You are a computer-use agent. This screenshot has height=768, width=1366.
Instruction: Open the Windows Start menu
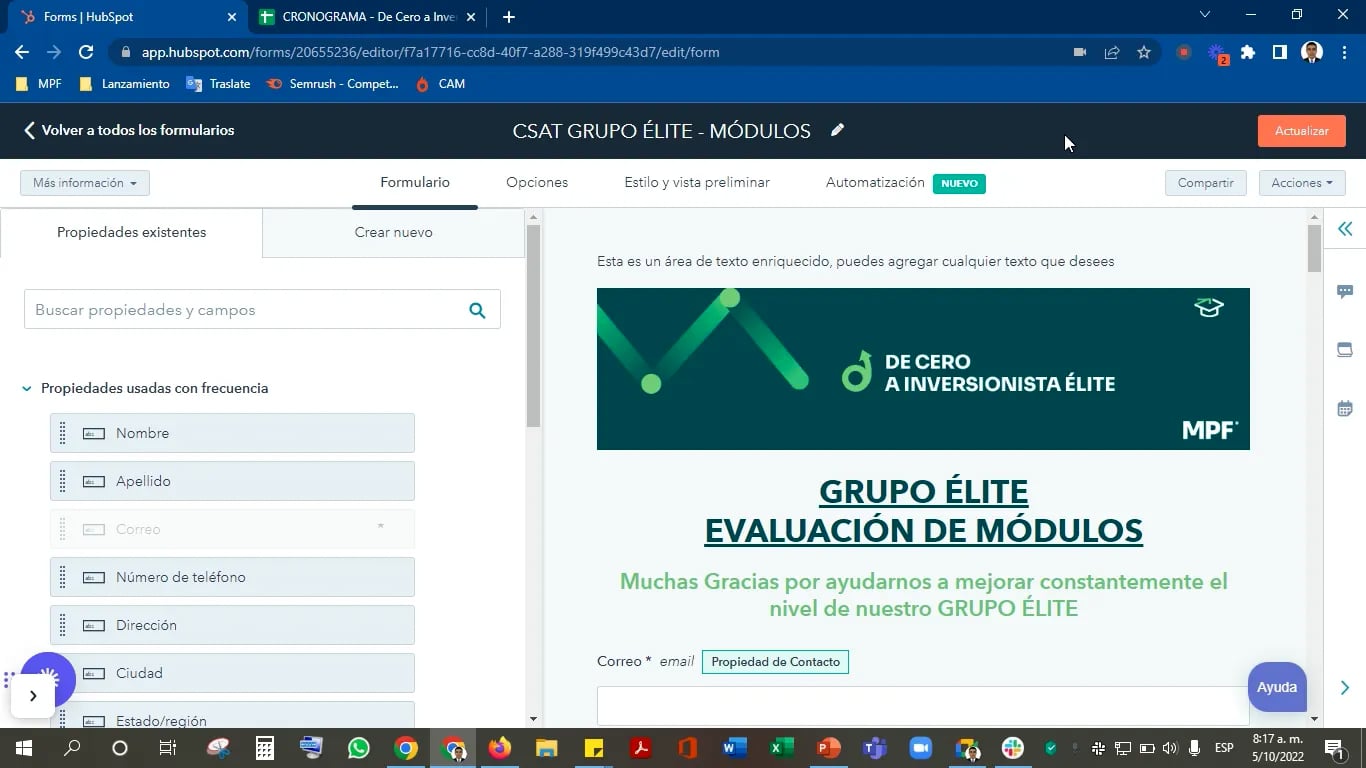coord(23,748)
